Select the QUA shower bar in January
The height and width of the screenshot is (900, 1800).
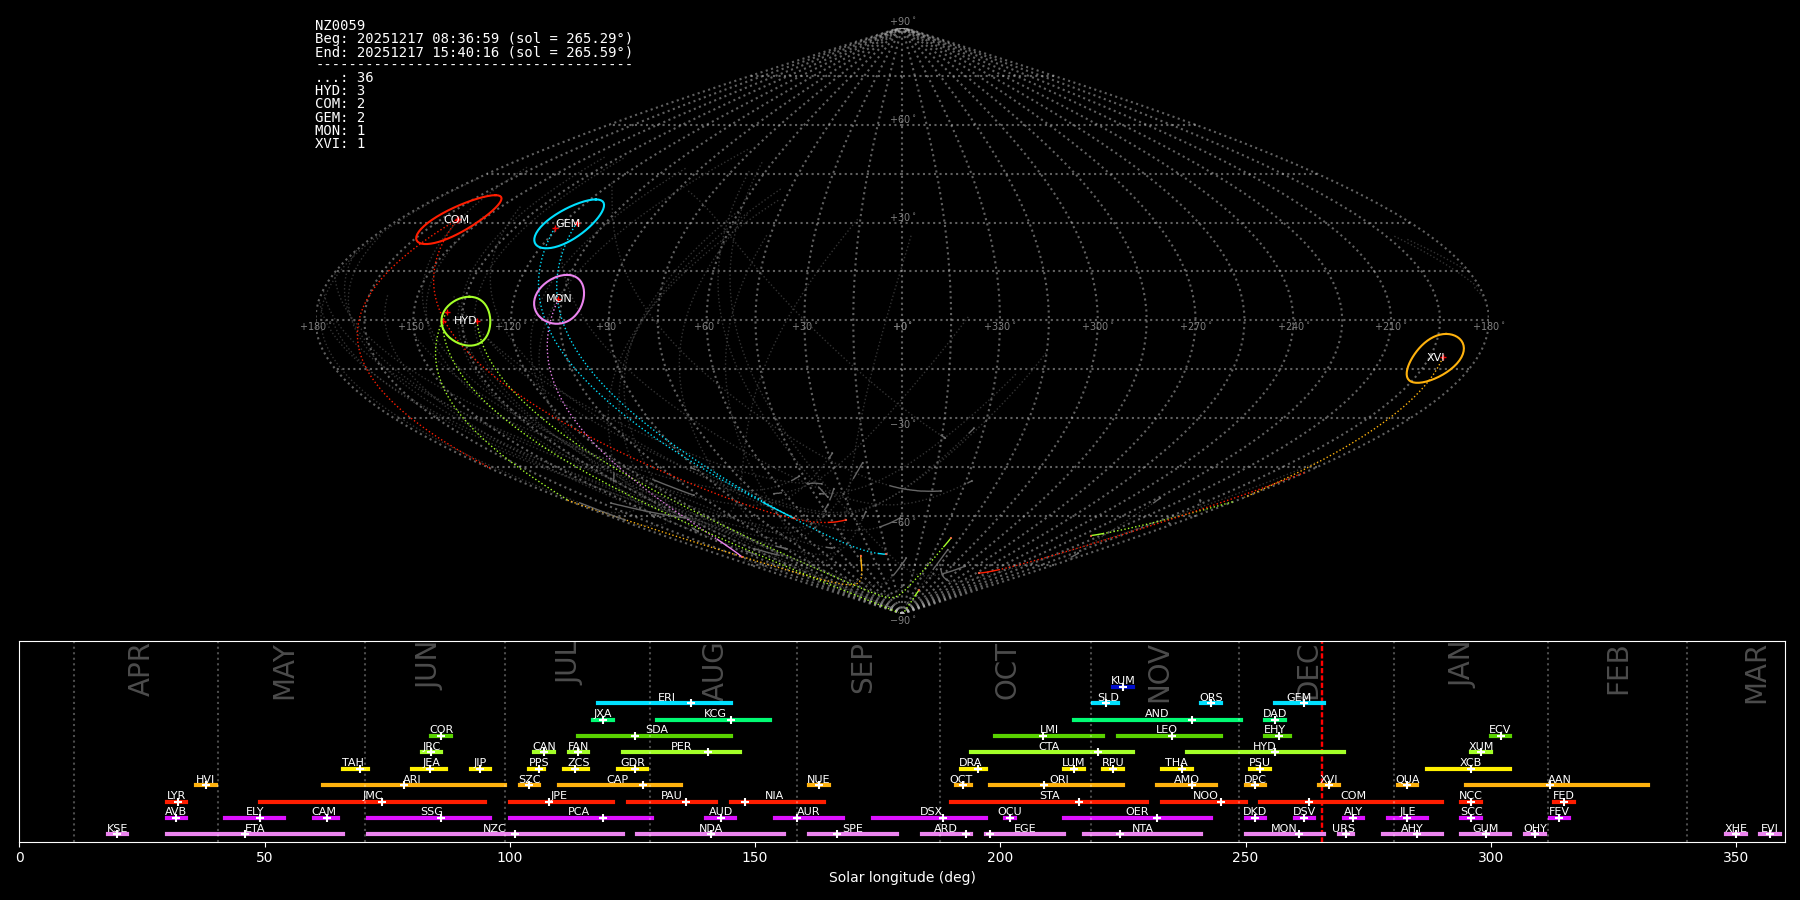click(x=1407, y=785)
